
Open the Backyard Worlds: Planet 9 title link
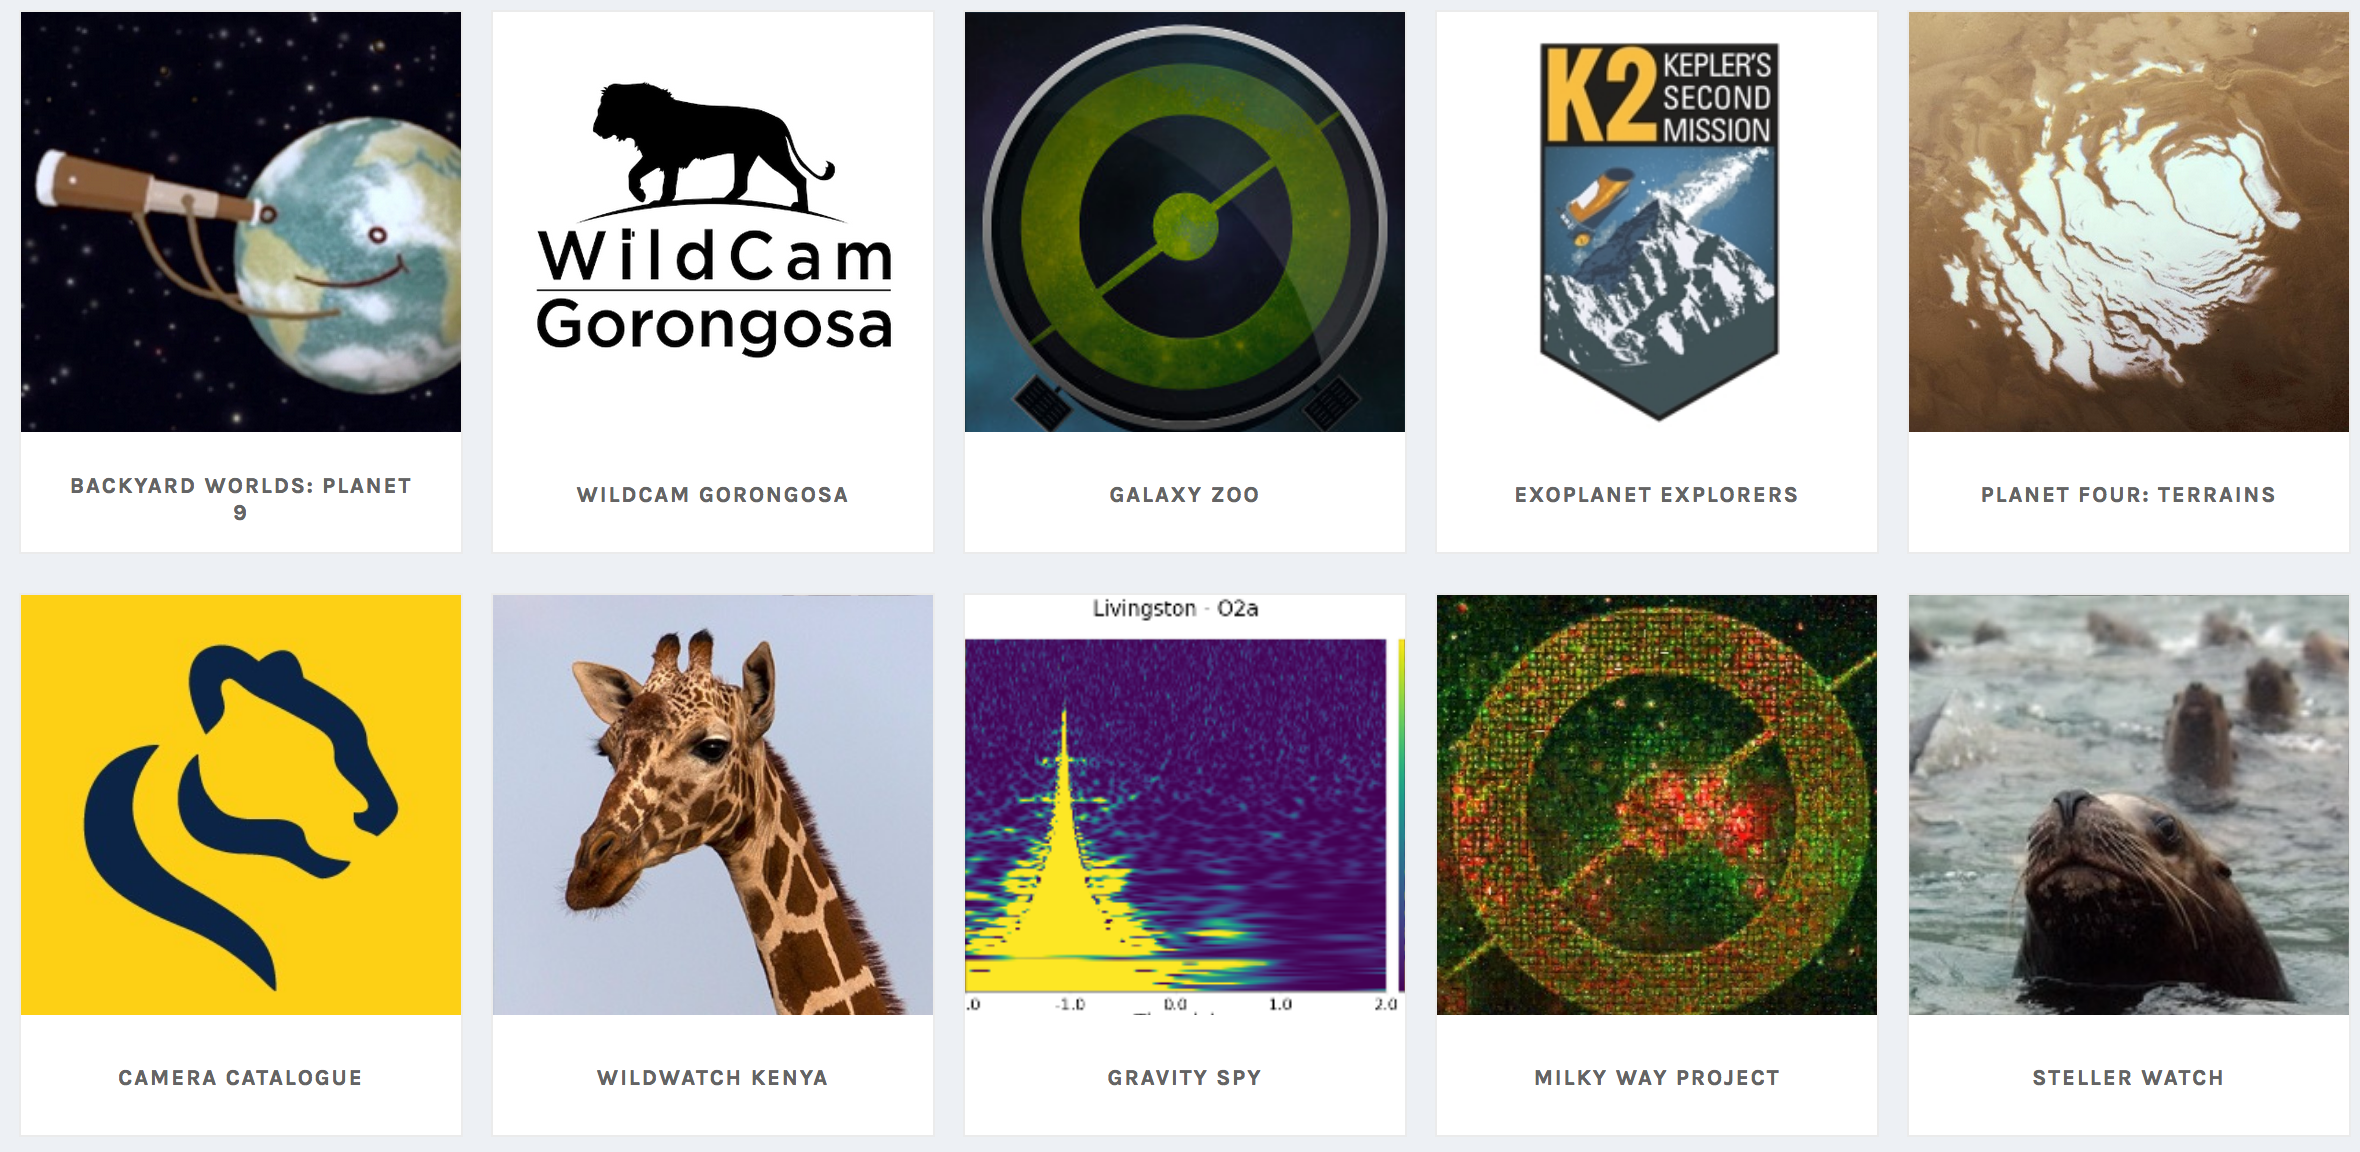[241, 499]
